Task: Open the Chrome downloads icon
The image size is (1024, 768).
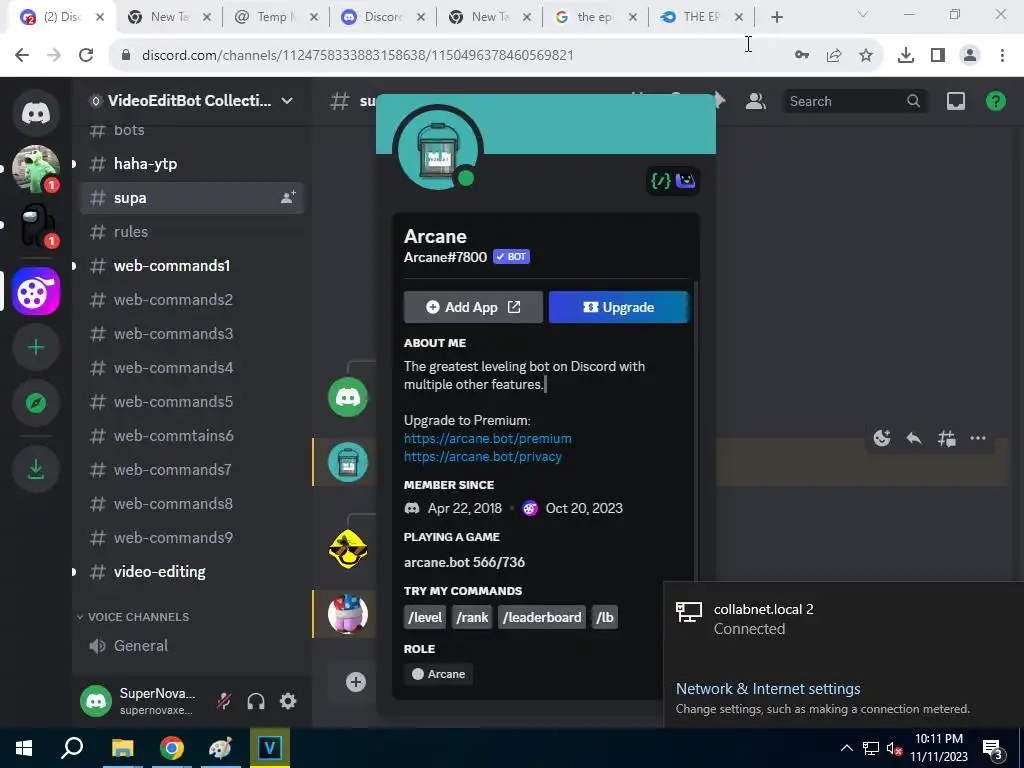Action: click(x=905, y=55)
